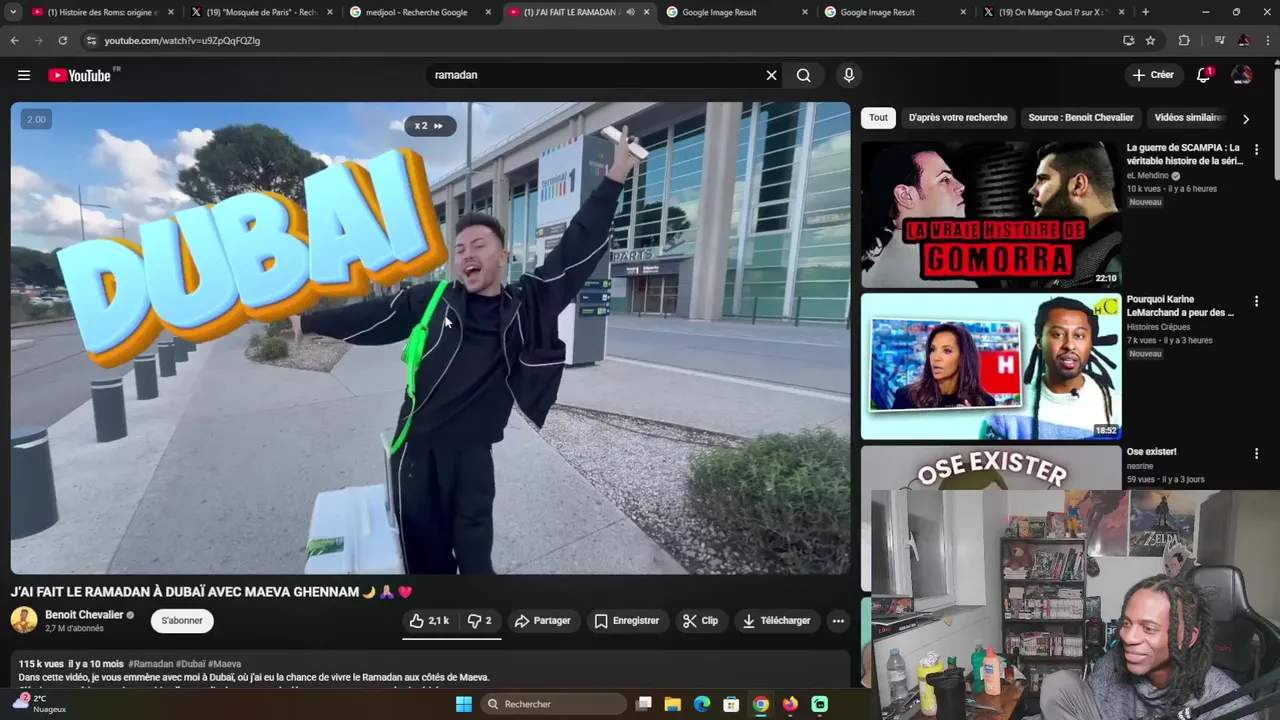Open the YouTube hamburger guide menu

coord(24,75)
